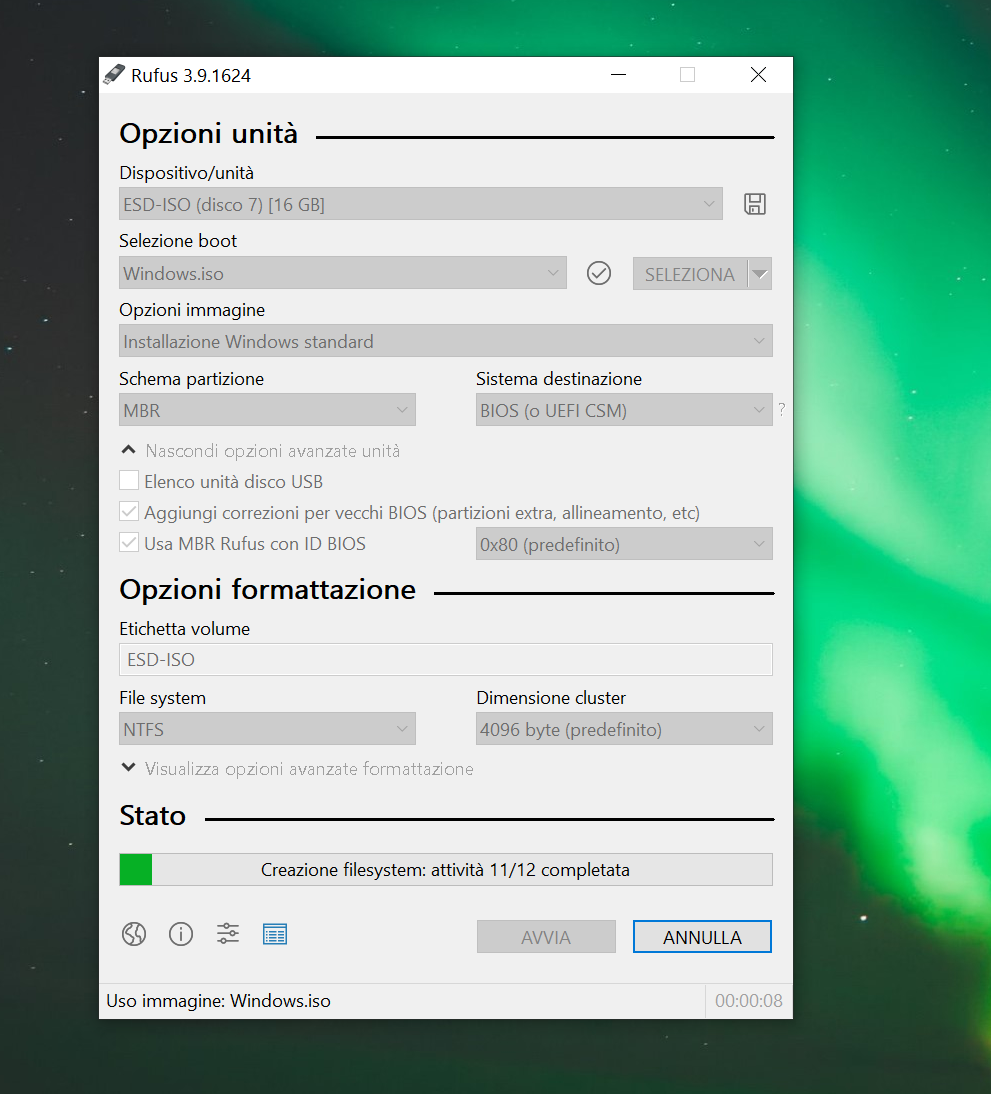Click the question mark help next to Sistema destinazione

coord(782,410)
